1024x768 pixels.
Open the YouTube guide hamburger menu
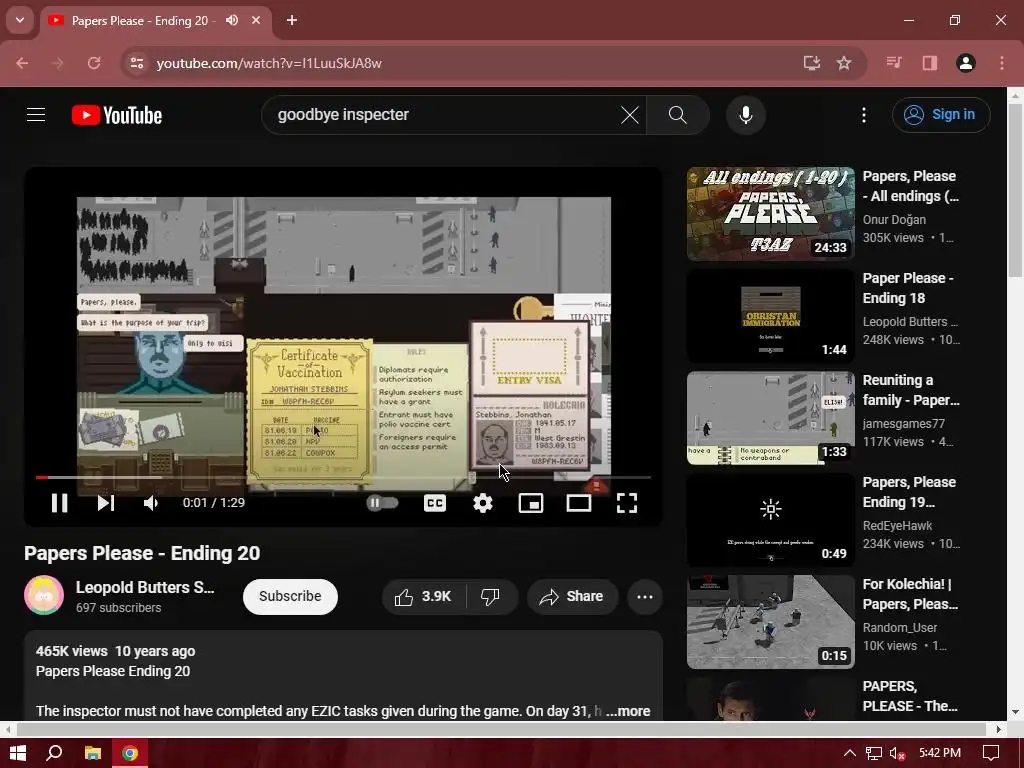(36, 115)
